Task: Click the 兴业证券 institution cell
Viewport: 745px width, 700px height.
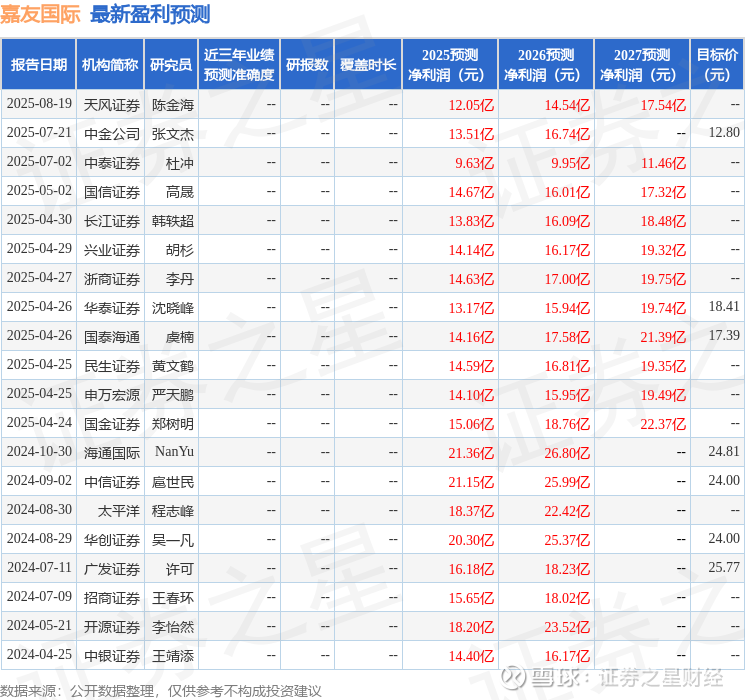Action: pos(112,250)
